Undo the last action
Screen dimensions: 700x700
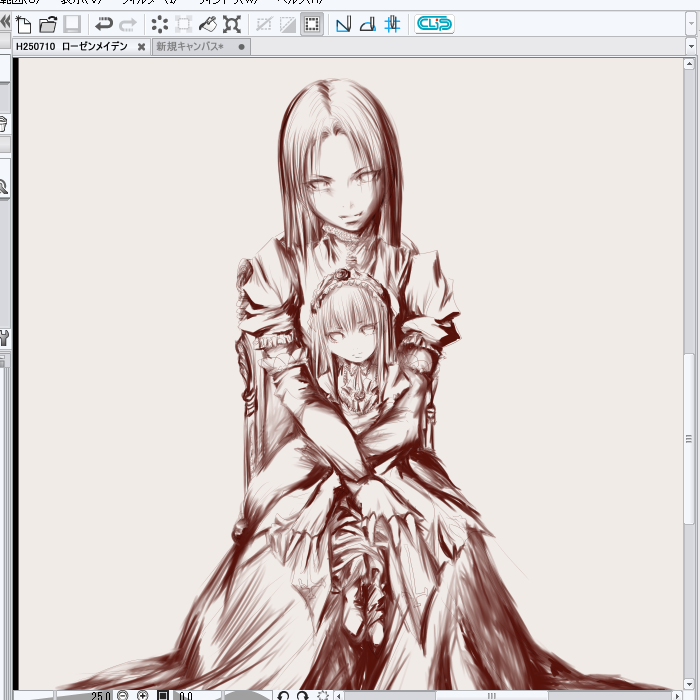[104, 24]
